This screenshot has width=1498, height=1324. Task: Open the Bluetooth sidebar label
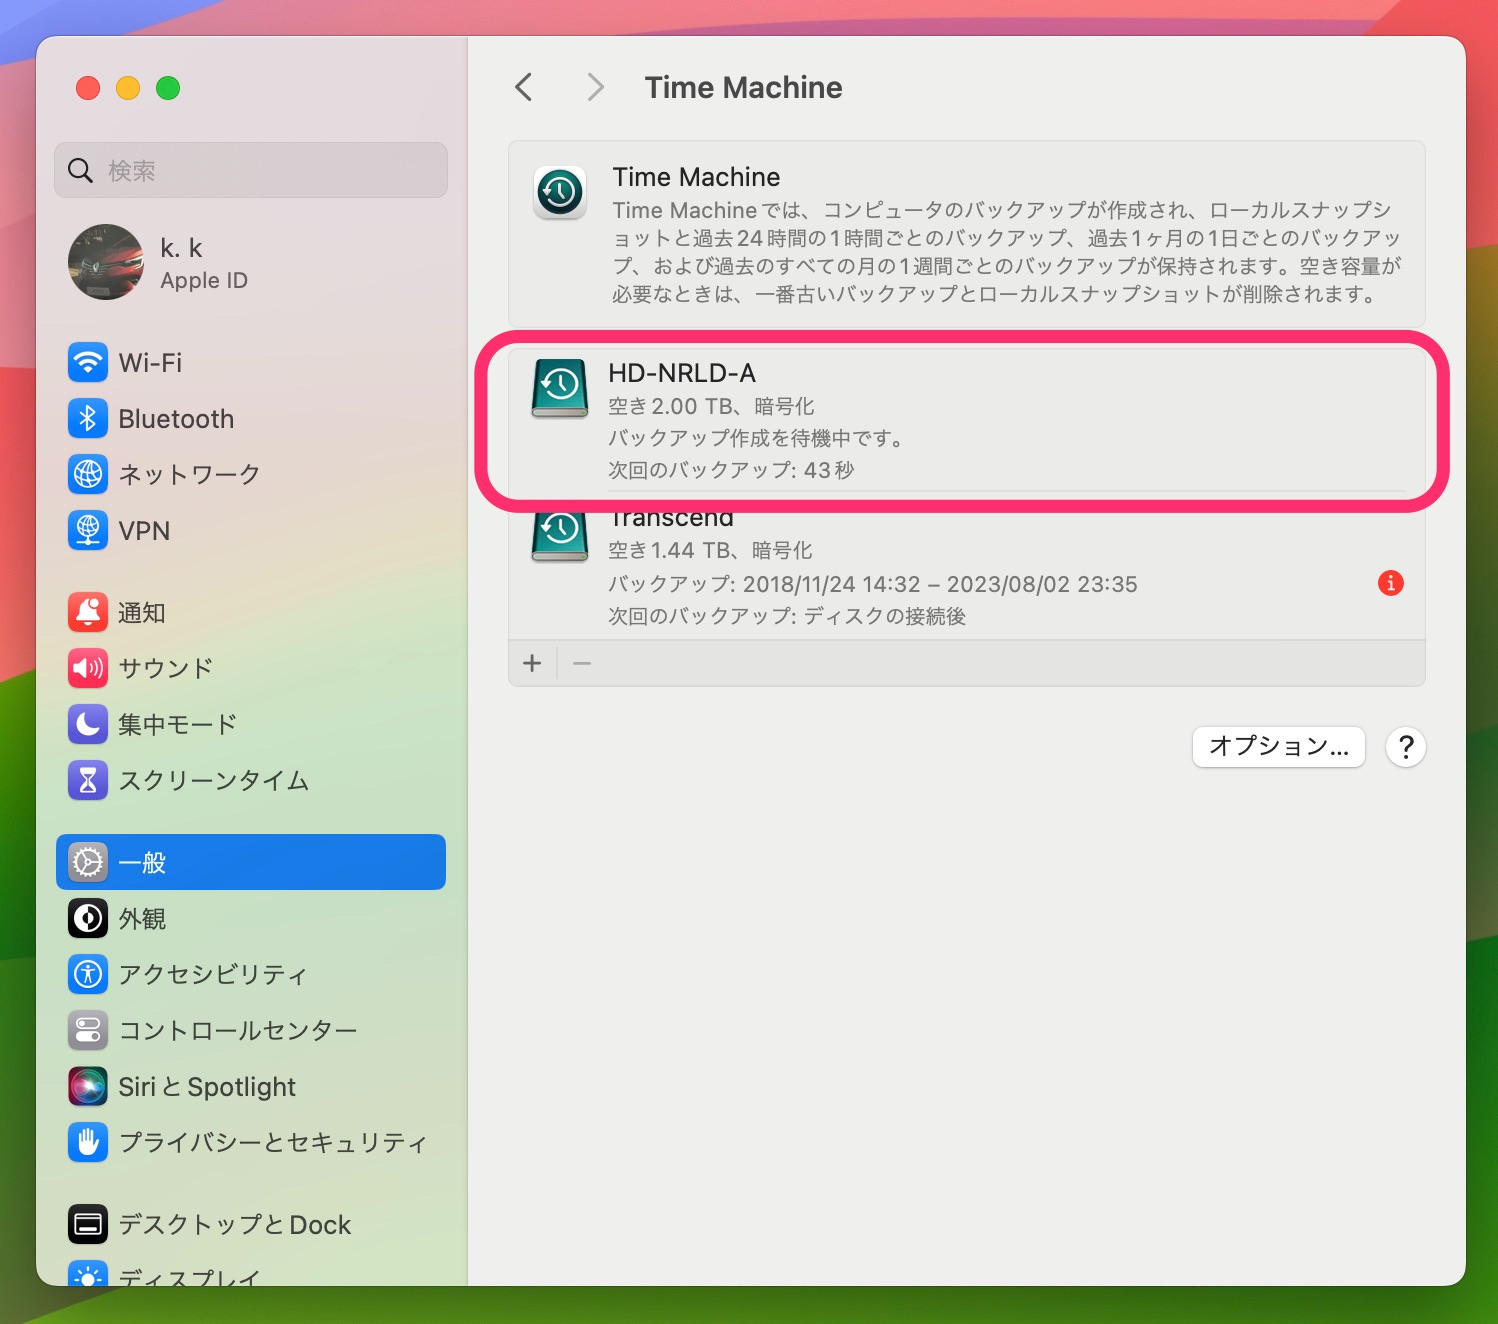[176, 418]
